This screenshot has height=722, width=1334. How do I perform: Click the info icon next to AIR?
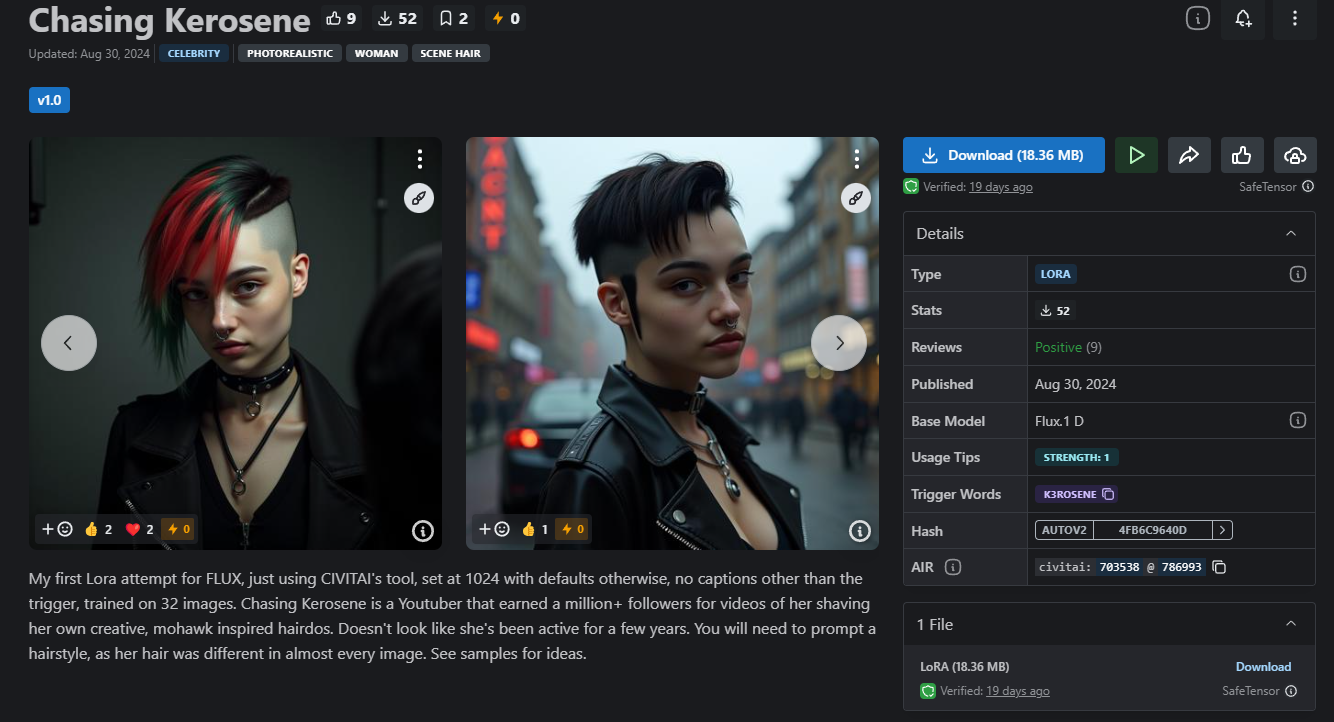click(953, 567)
